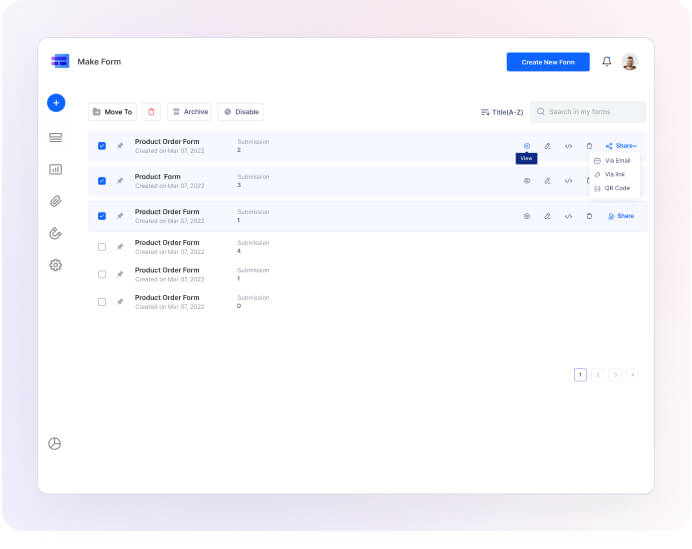Click the Search in my forms field
This screenshot has height=549, width=692.
click(593, 112)
